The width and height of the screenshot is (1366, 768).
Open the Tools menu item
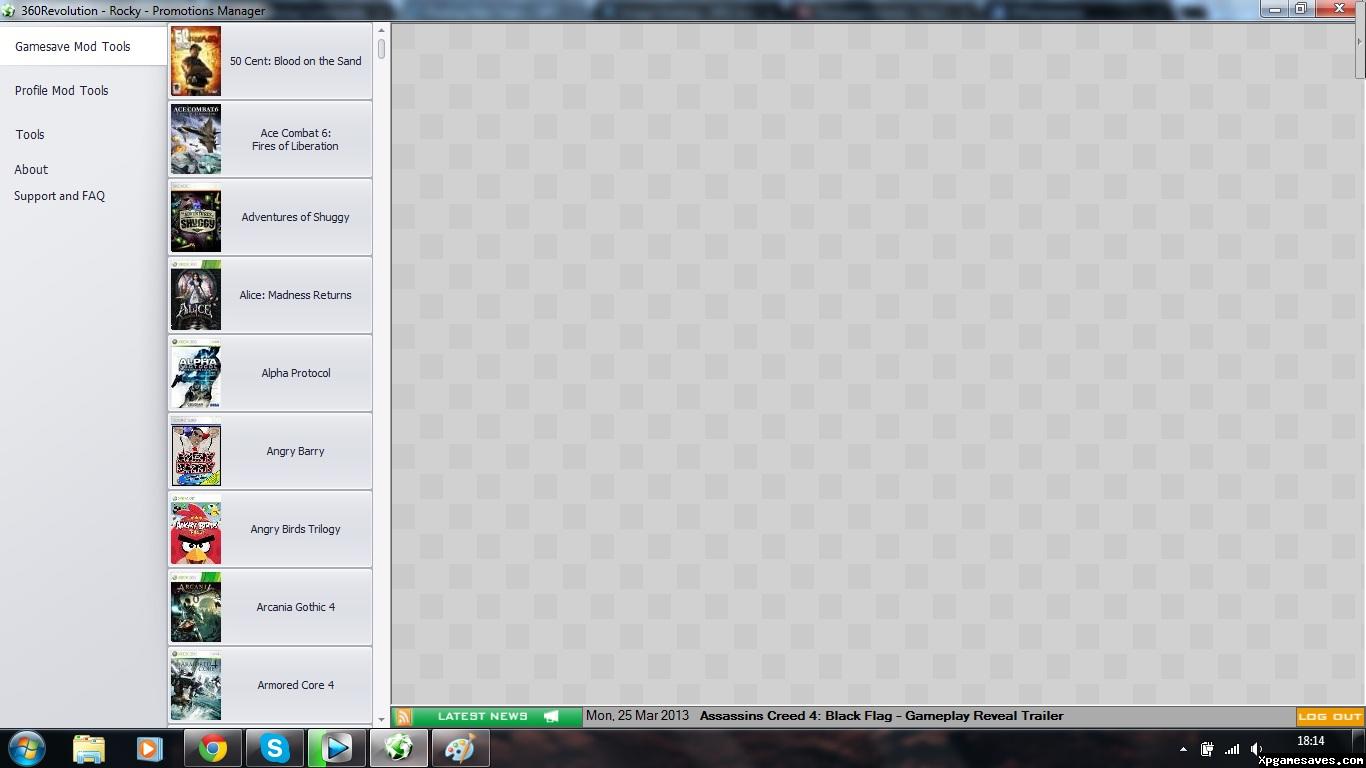point(30,135)
